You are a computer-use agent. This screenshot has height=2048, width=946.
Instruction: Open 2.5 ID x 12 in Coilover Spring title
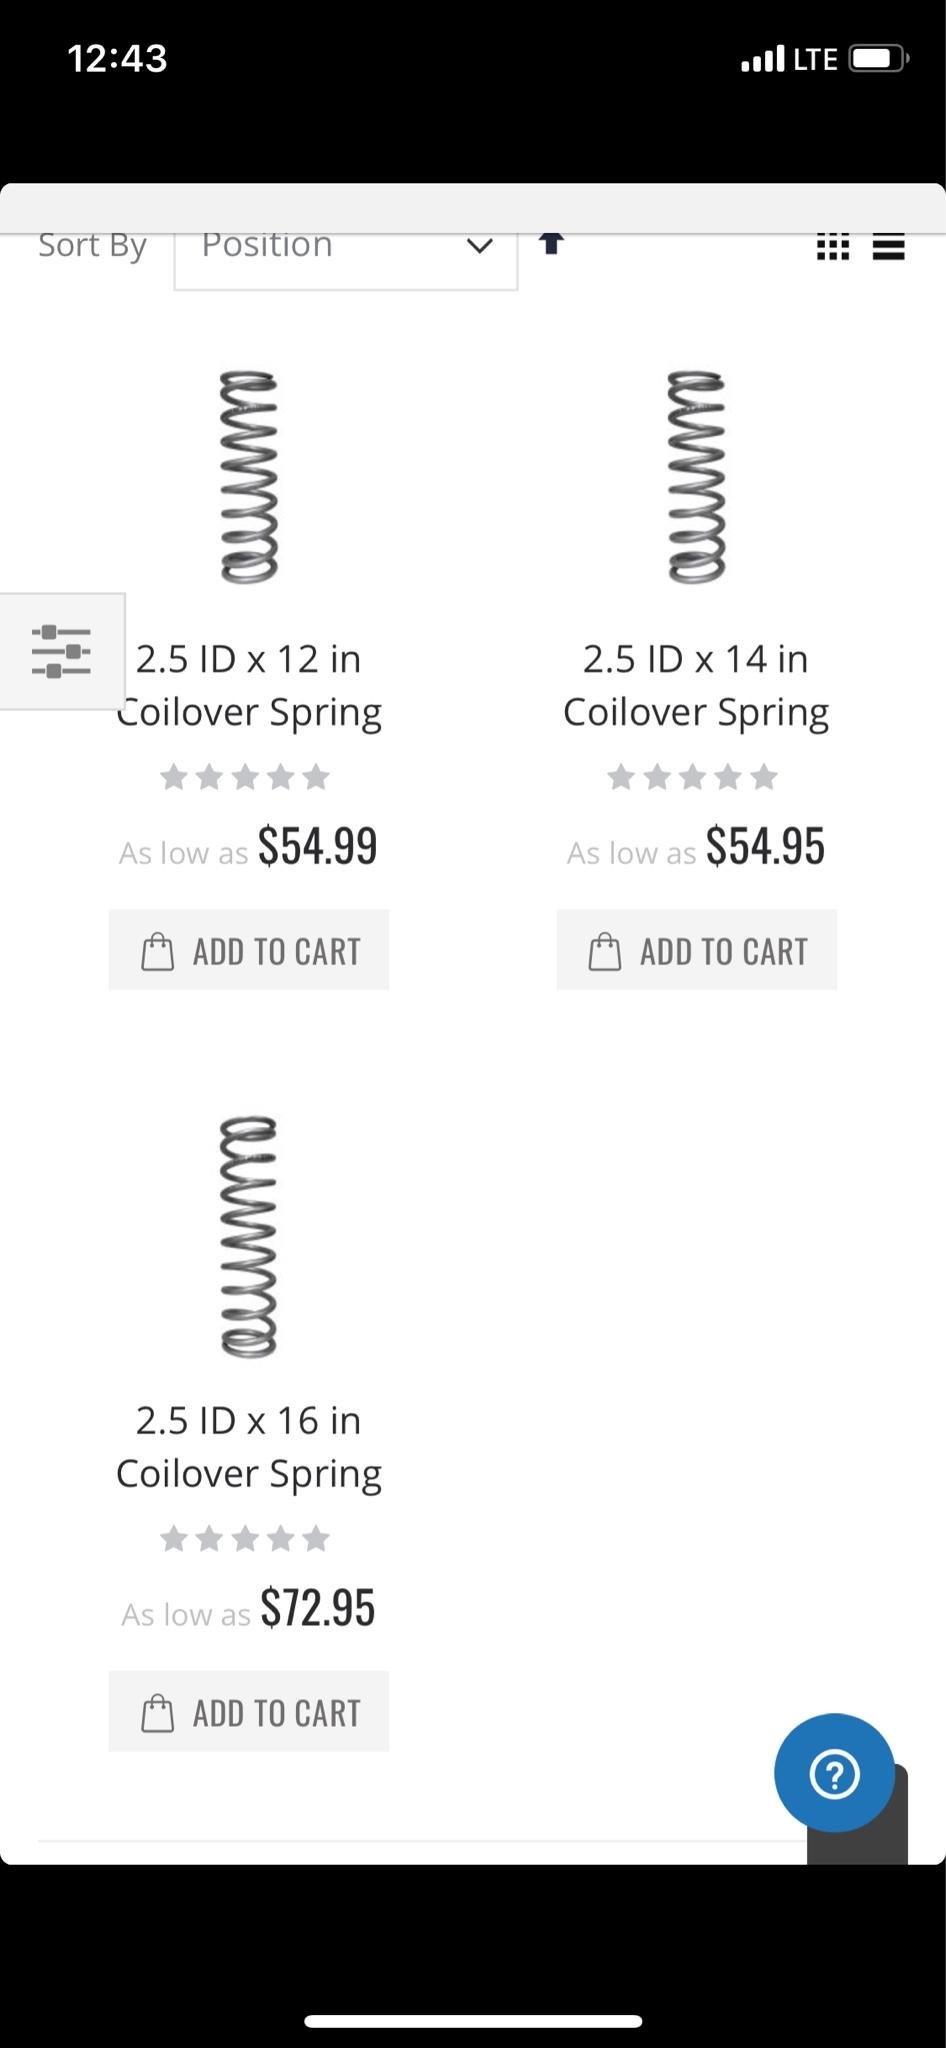pos(249,685)
